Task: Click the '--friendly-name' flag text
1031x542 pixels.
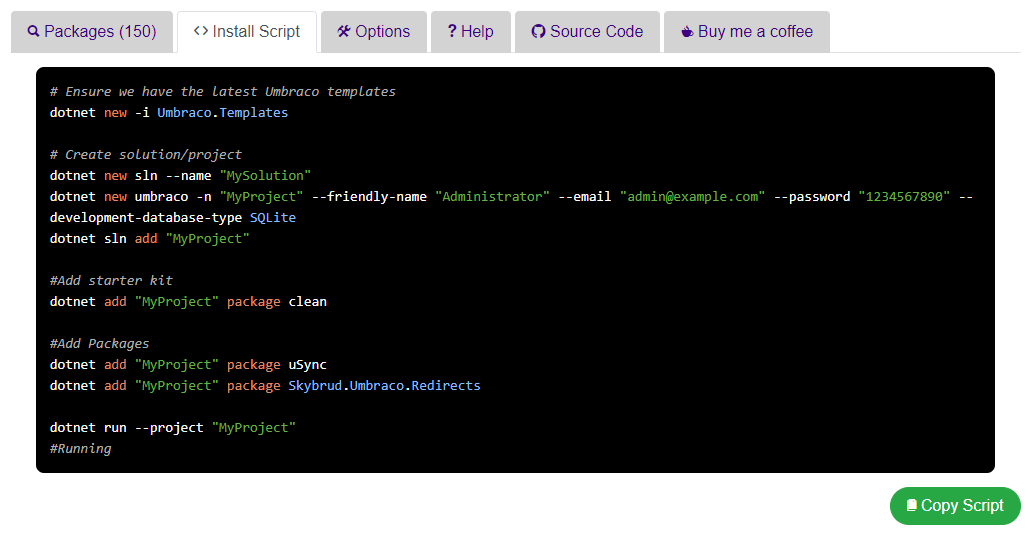Action: tap(369, 197)
